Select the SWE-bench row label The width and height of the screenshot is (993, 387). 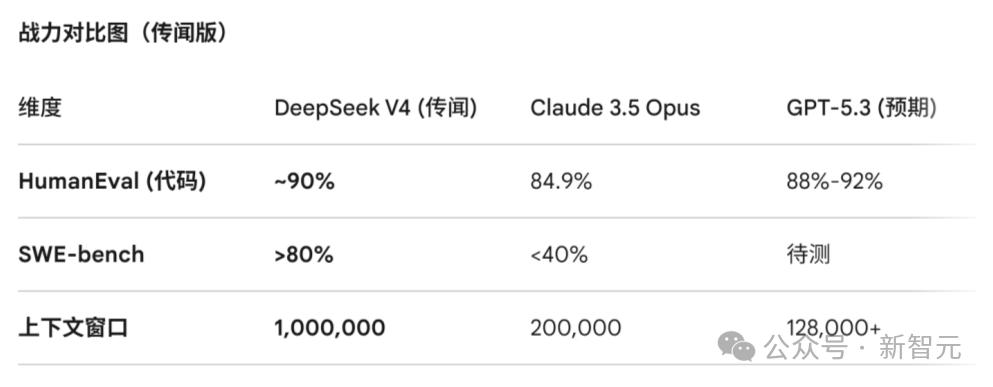[x=81, y=255]
